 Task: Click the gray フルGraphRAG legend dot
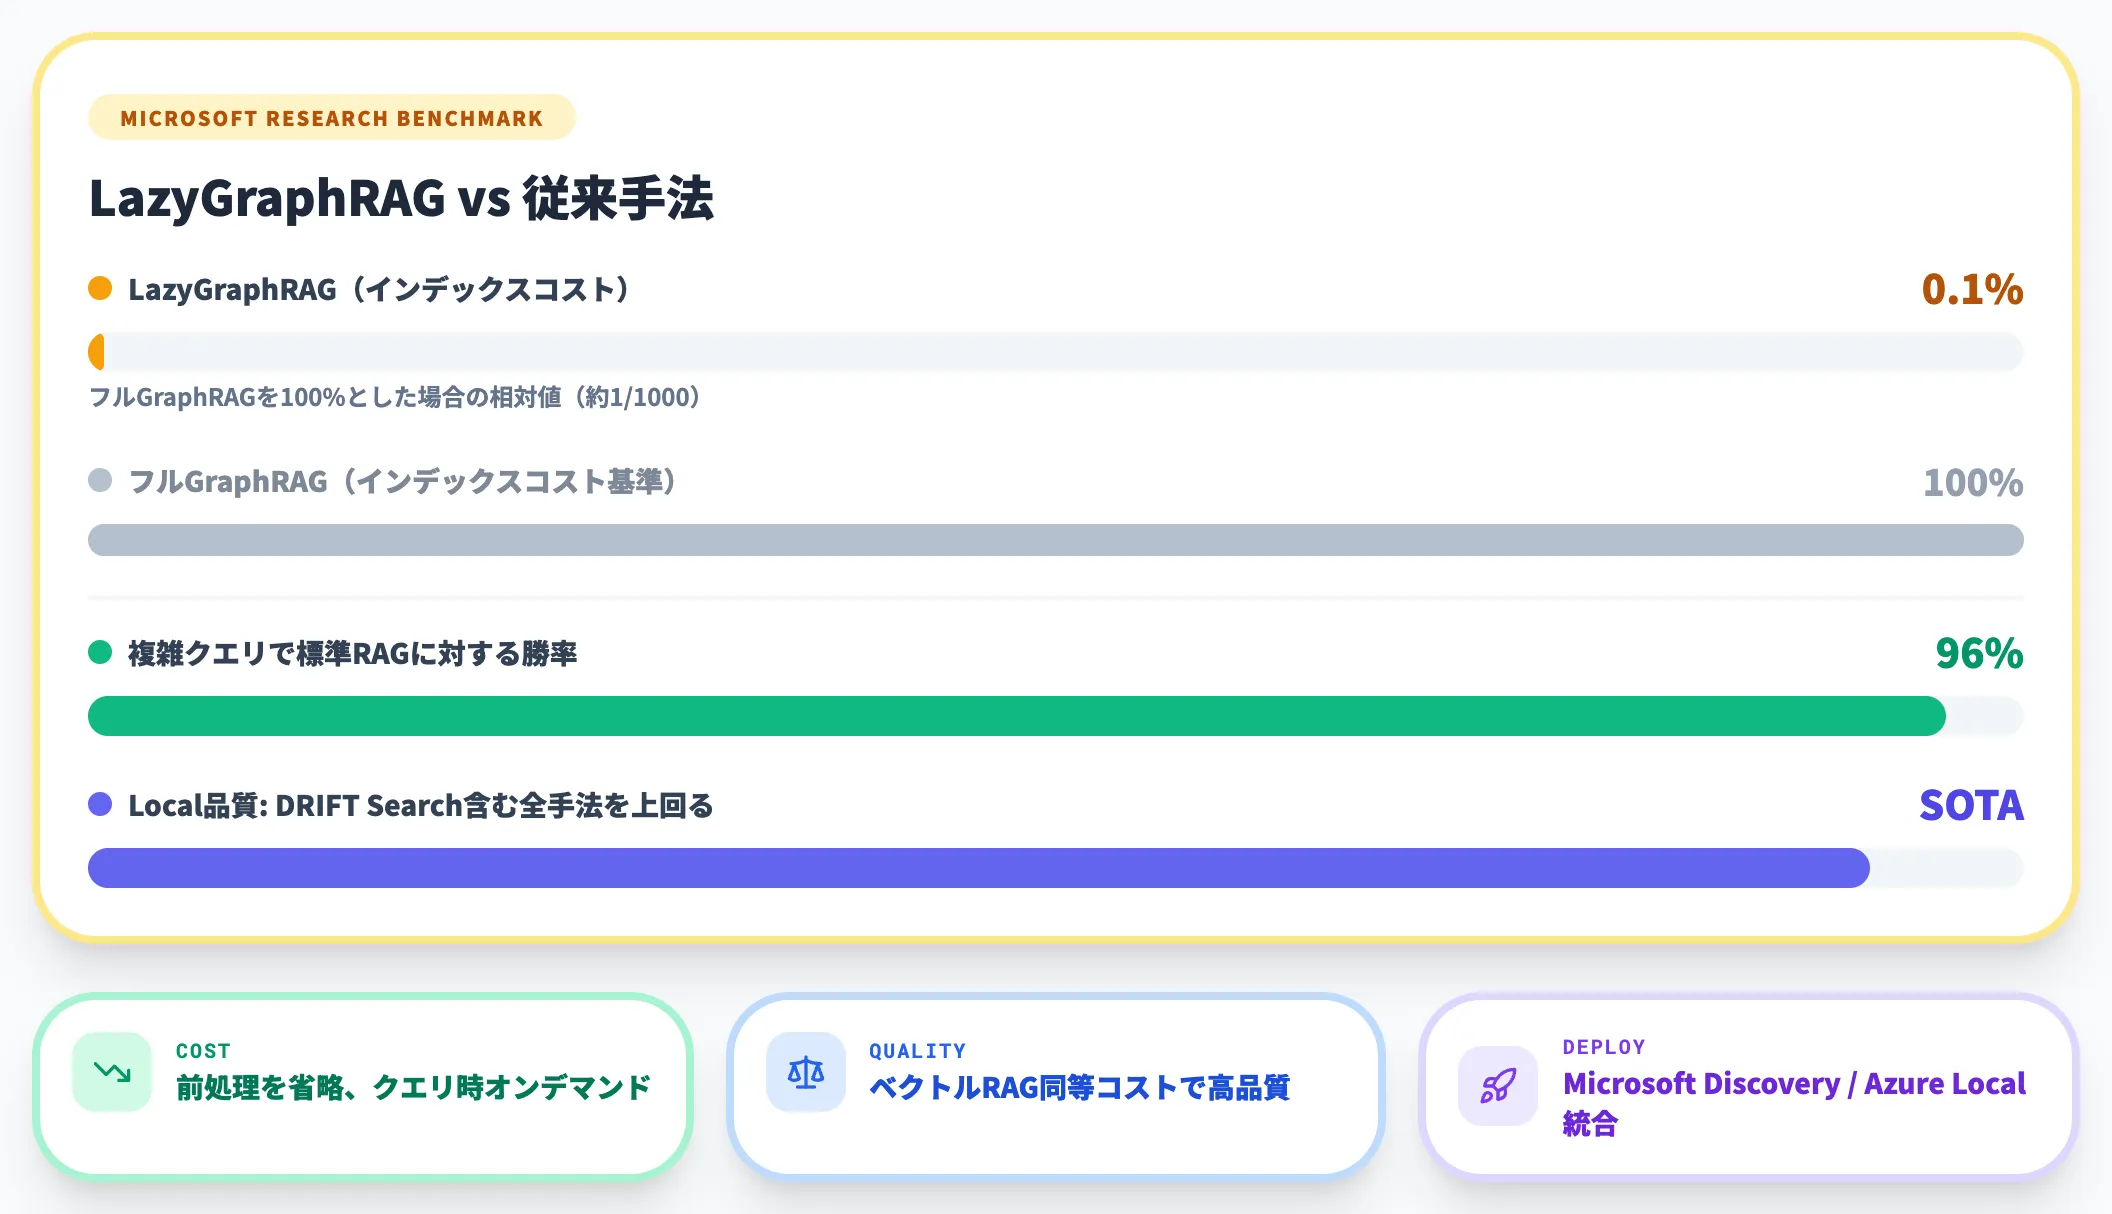100,480
